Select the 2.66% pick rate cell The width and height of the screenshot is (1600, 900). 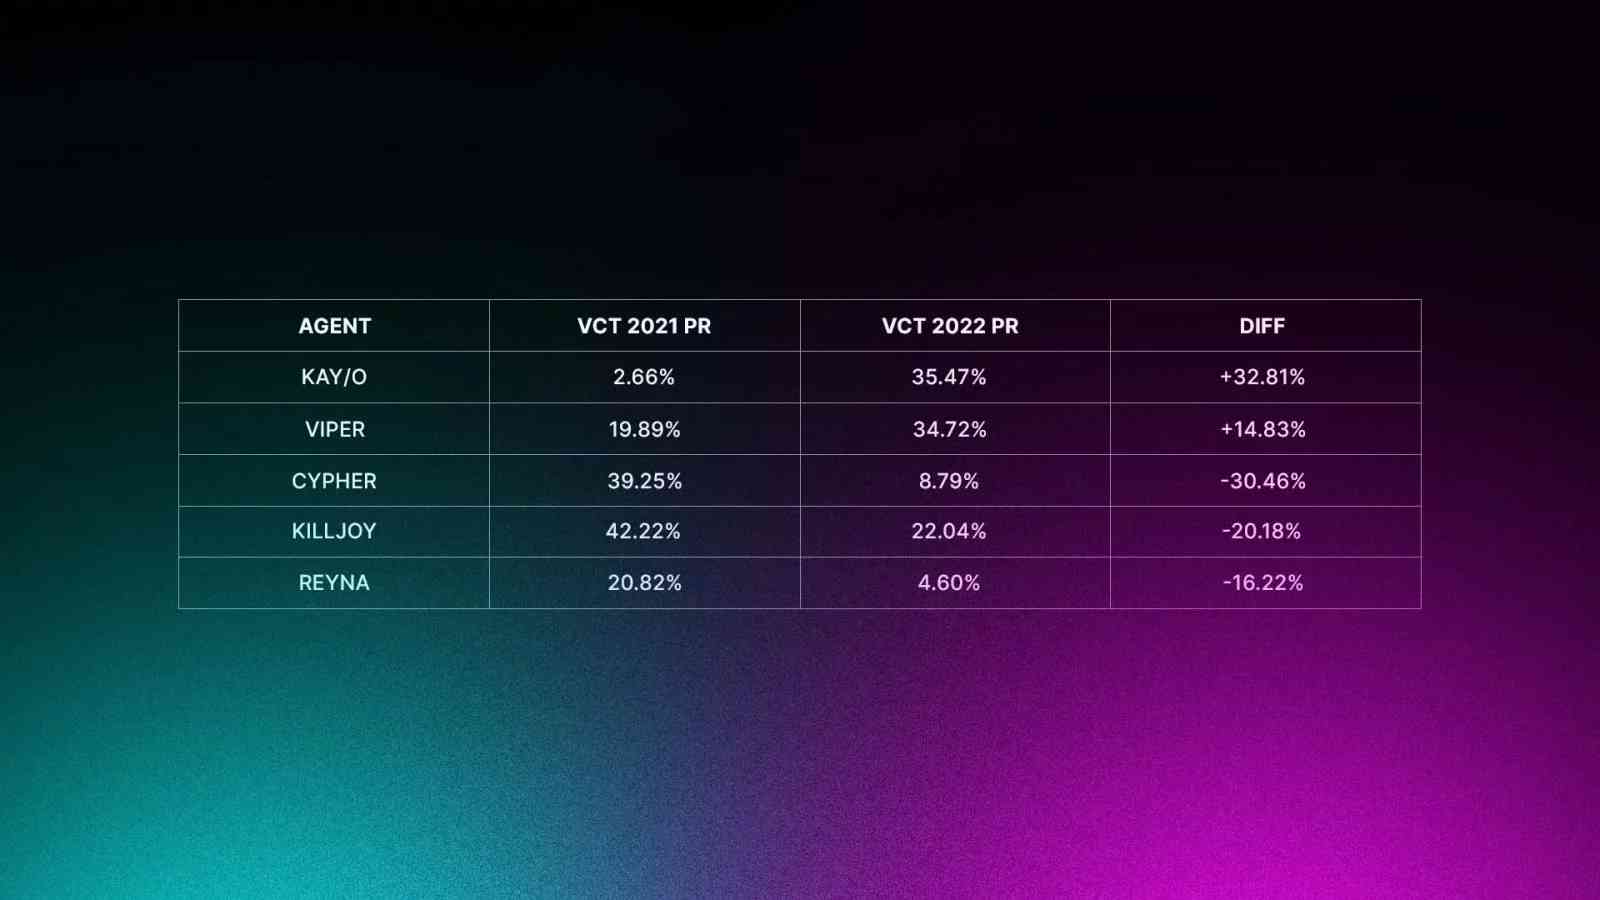644,377
